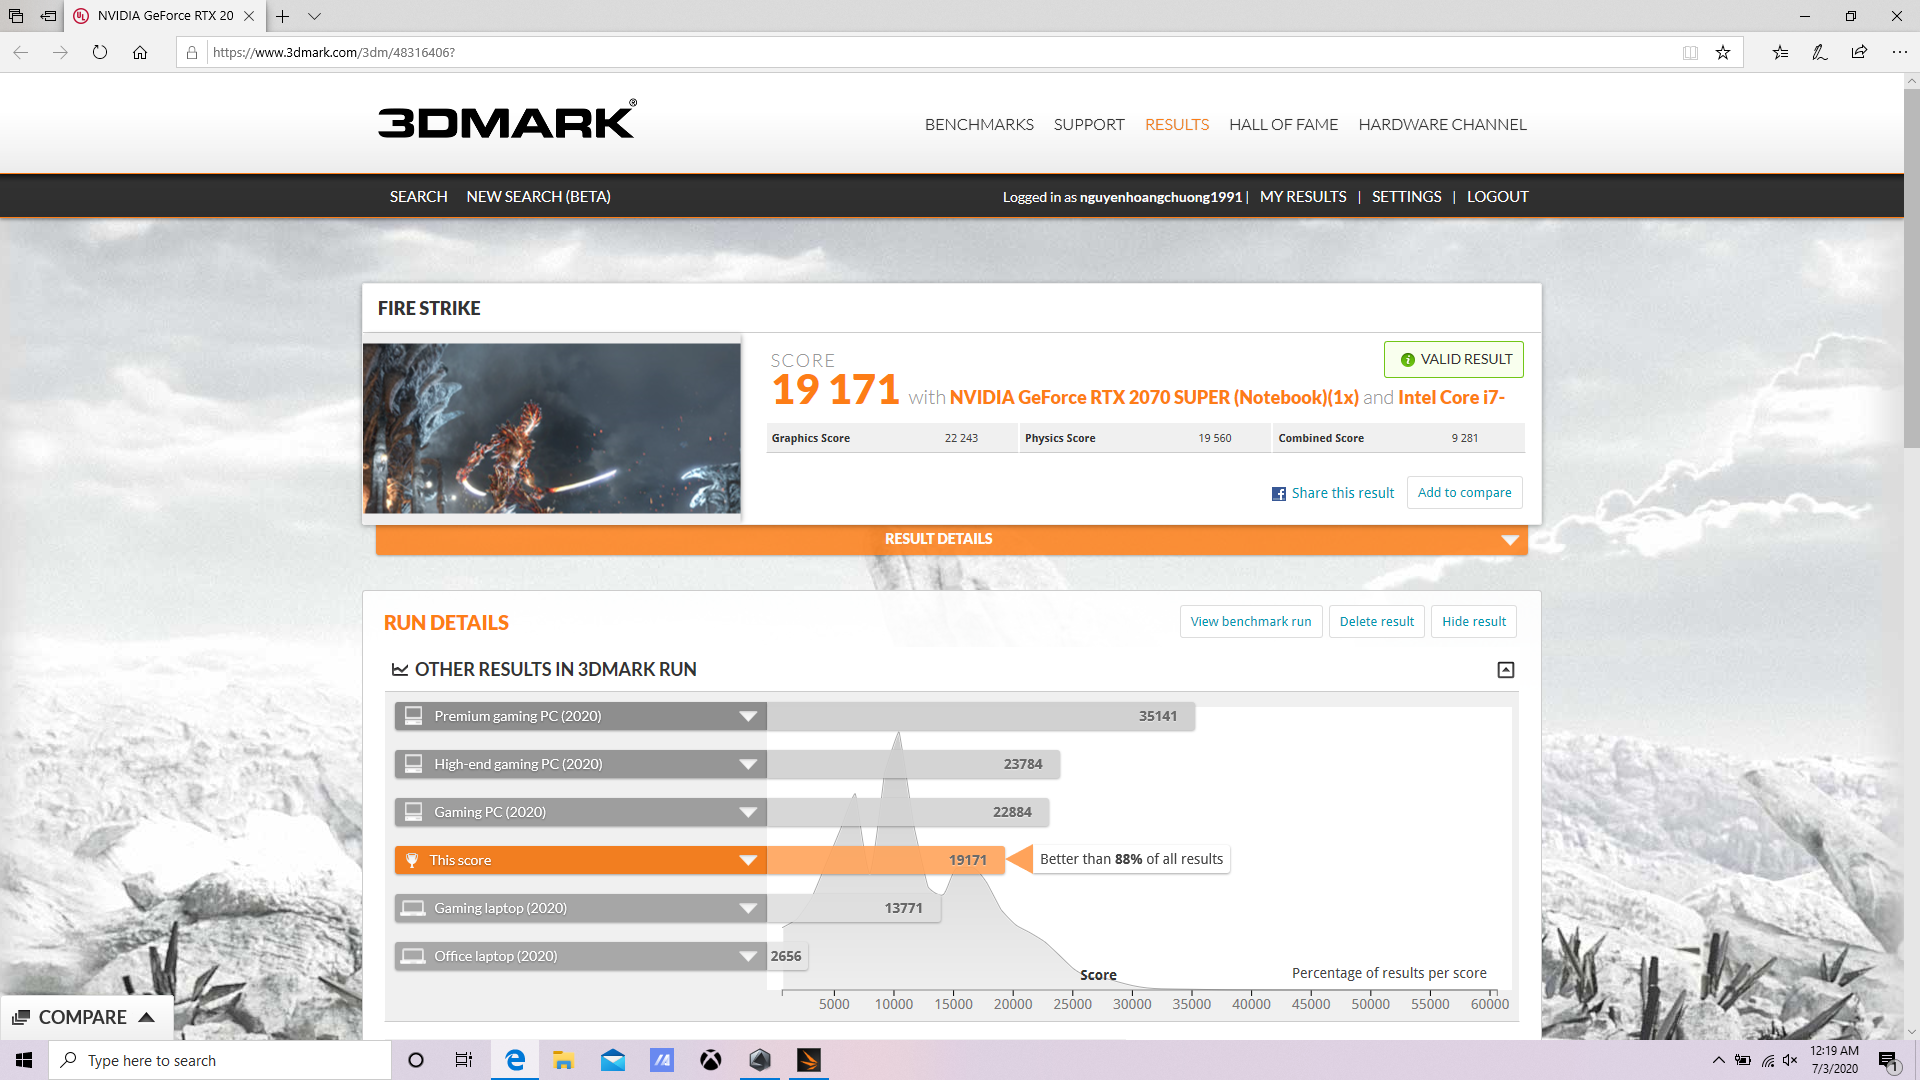Viewport: 1920px width, 1080px height.
Task: Click LOGOUT
Action: 1497,197
